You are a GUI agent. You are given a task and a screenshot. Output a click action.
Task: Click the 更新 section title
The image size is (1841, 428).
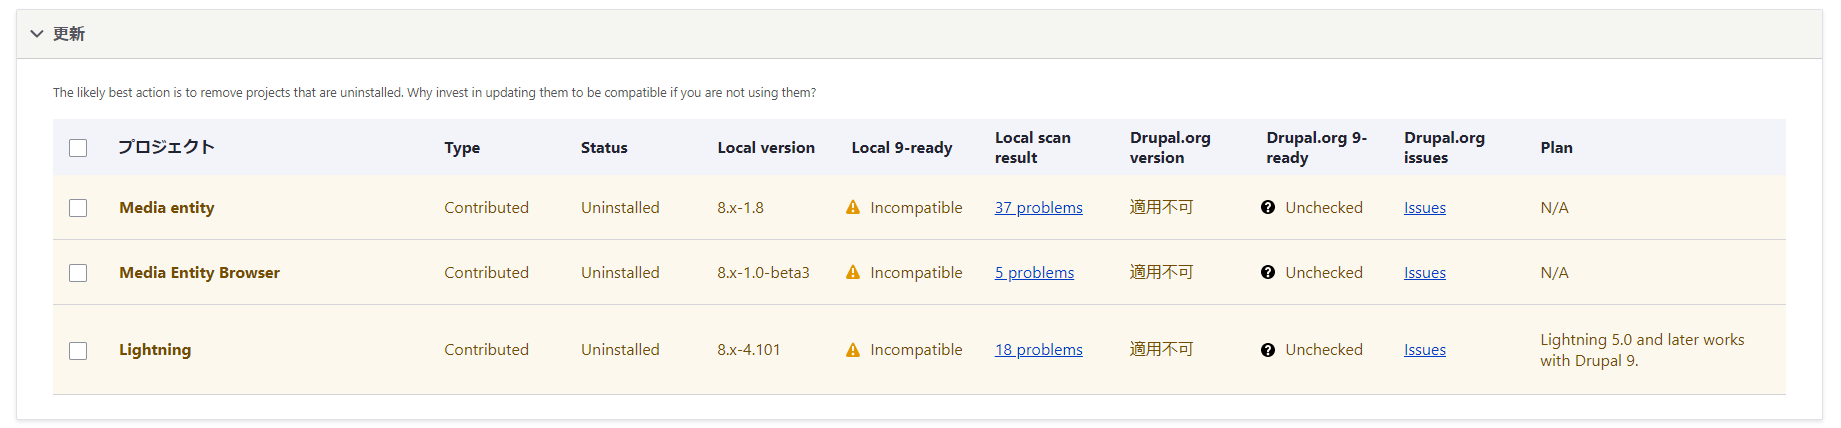[69, 34]
